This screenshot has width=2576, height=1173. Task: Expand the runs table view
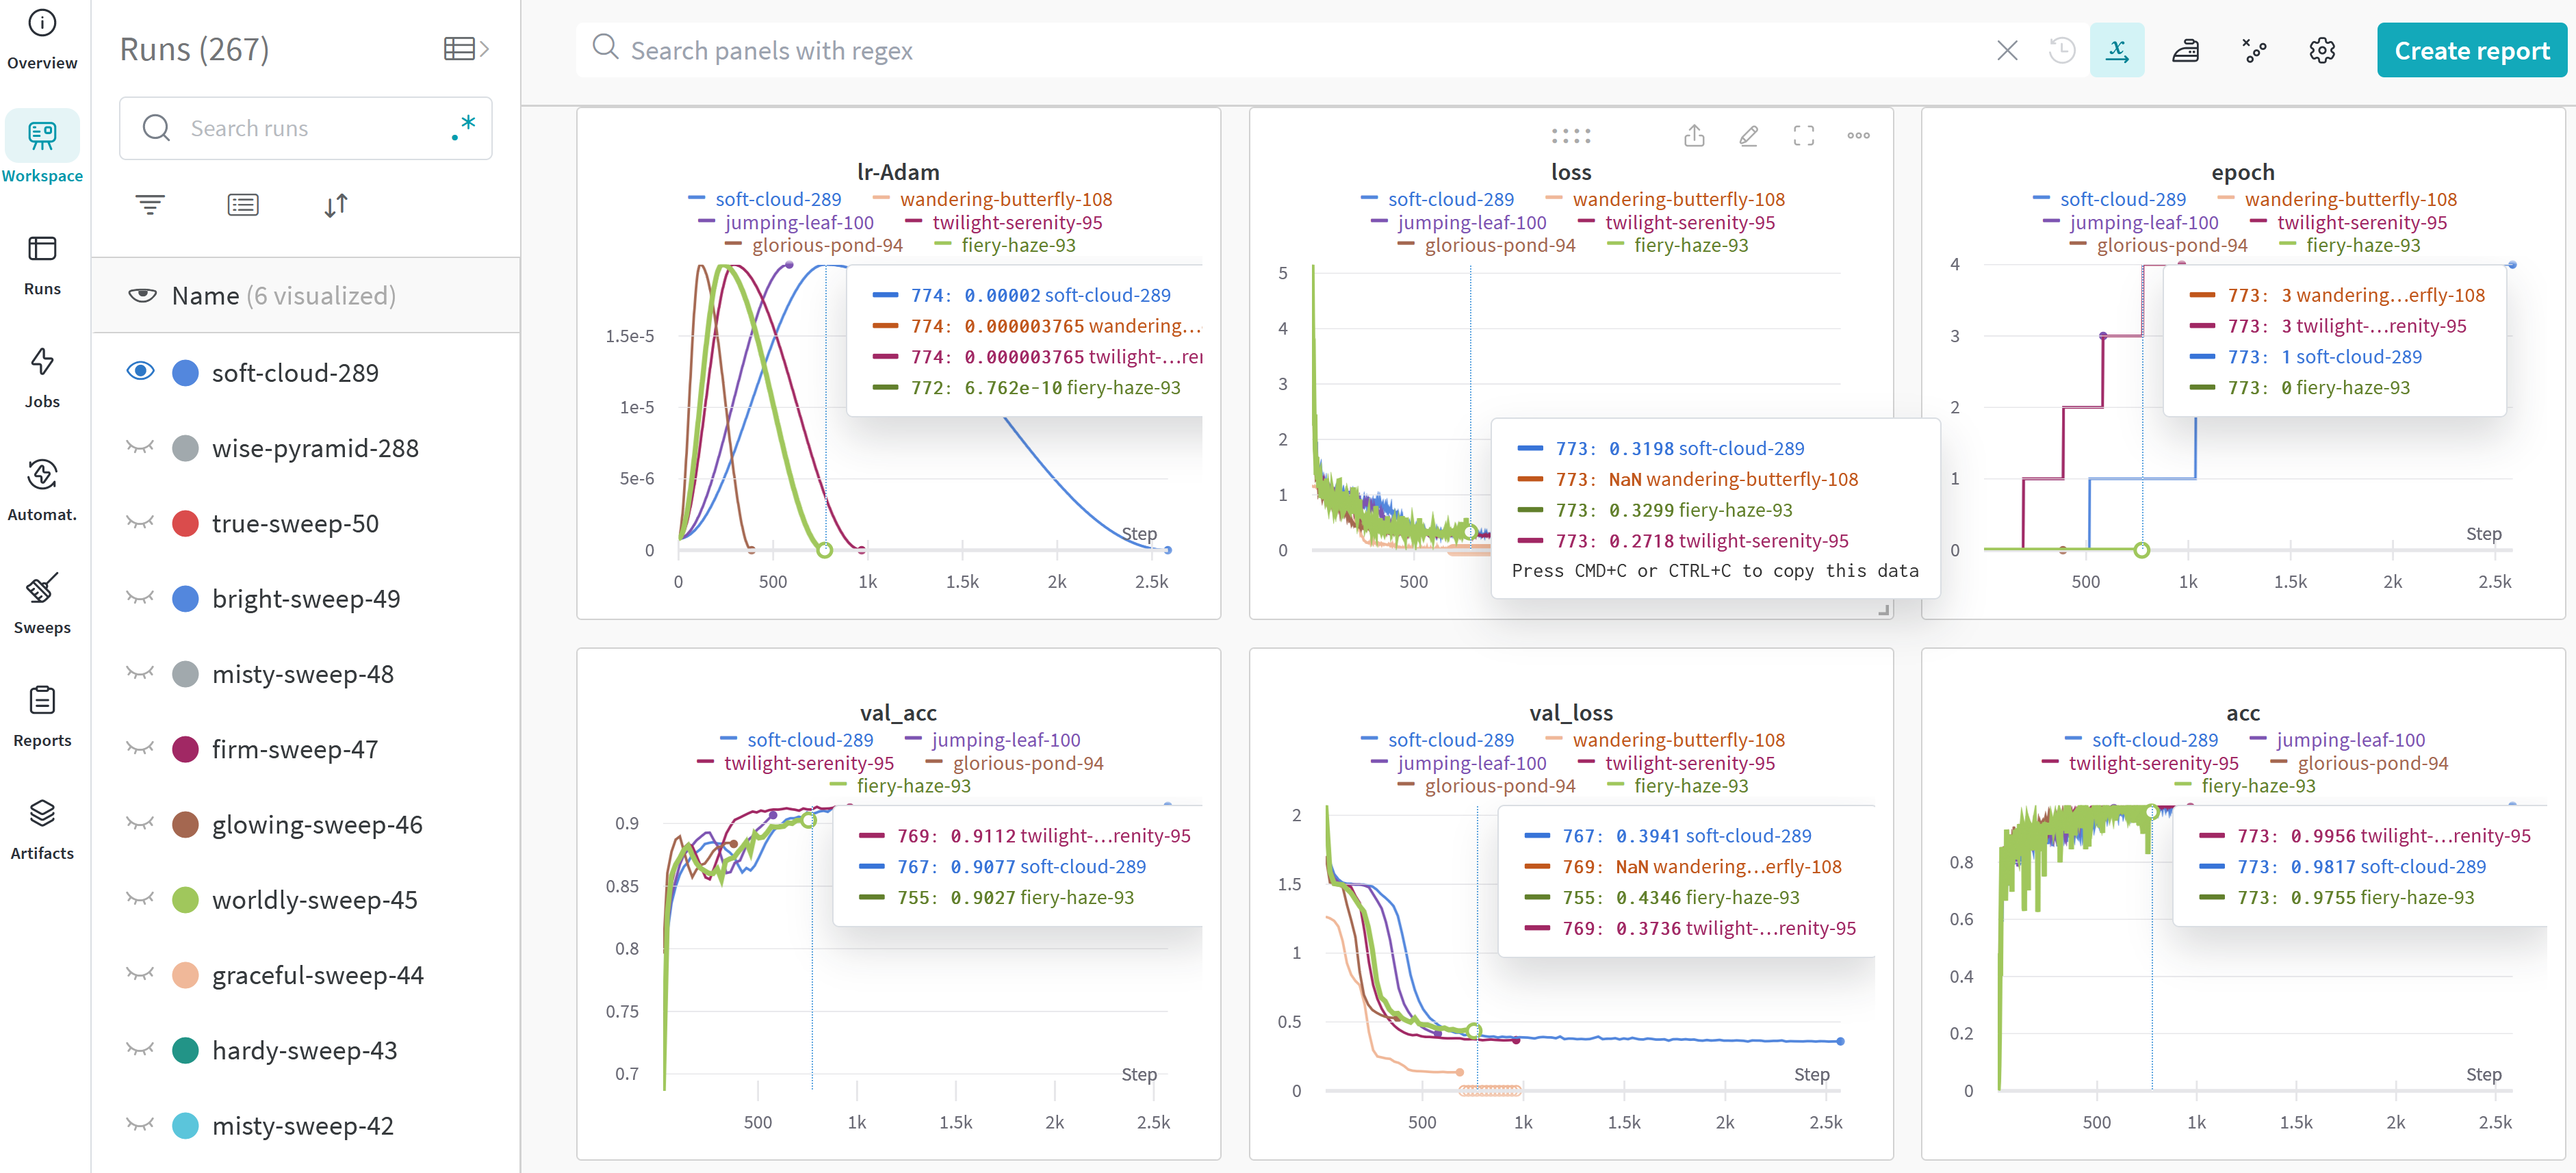[466, 49]
